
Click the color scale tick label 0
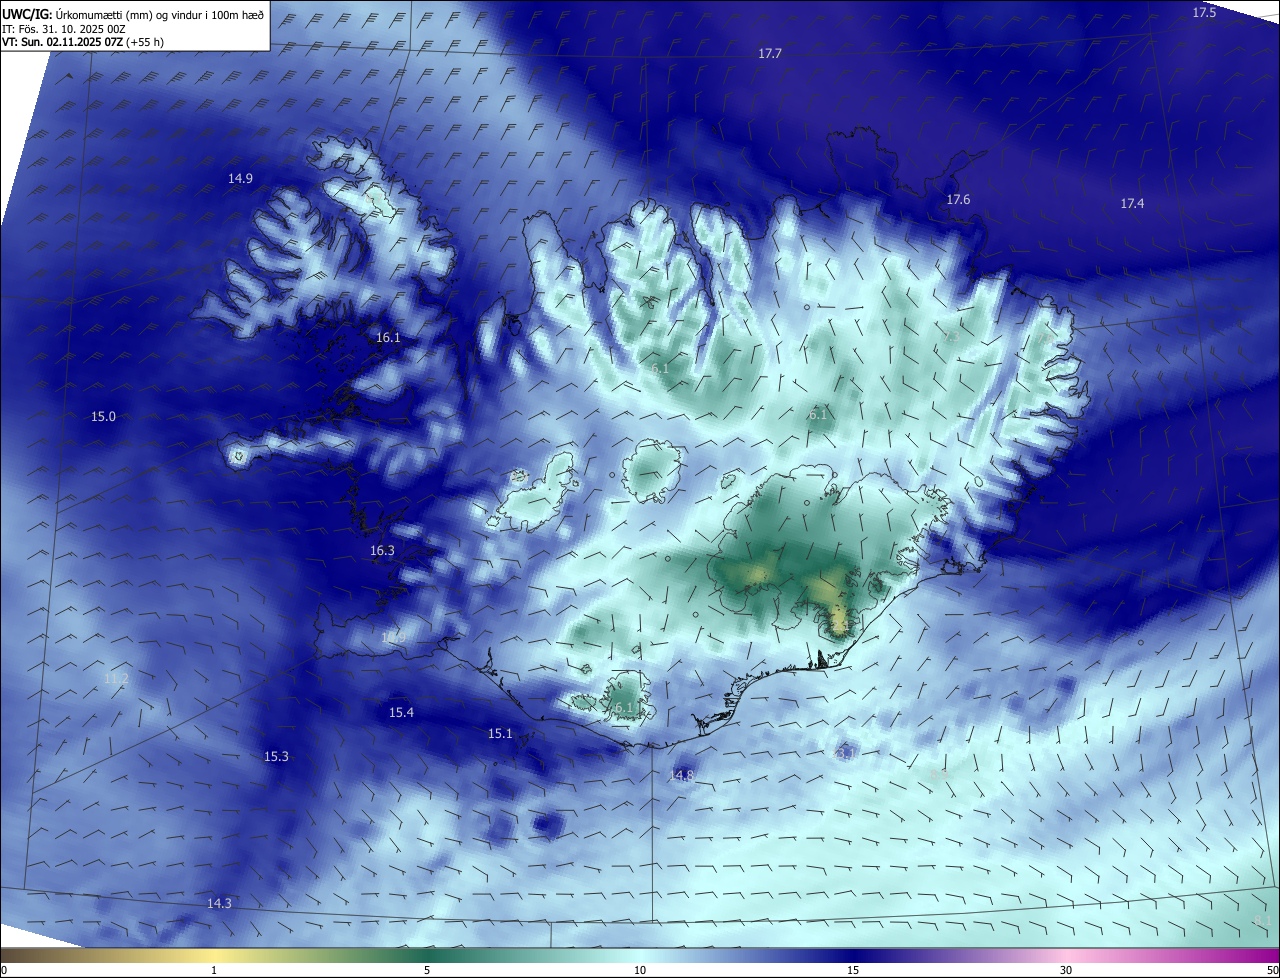4,971
